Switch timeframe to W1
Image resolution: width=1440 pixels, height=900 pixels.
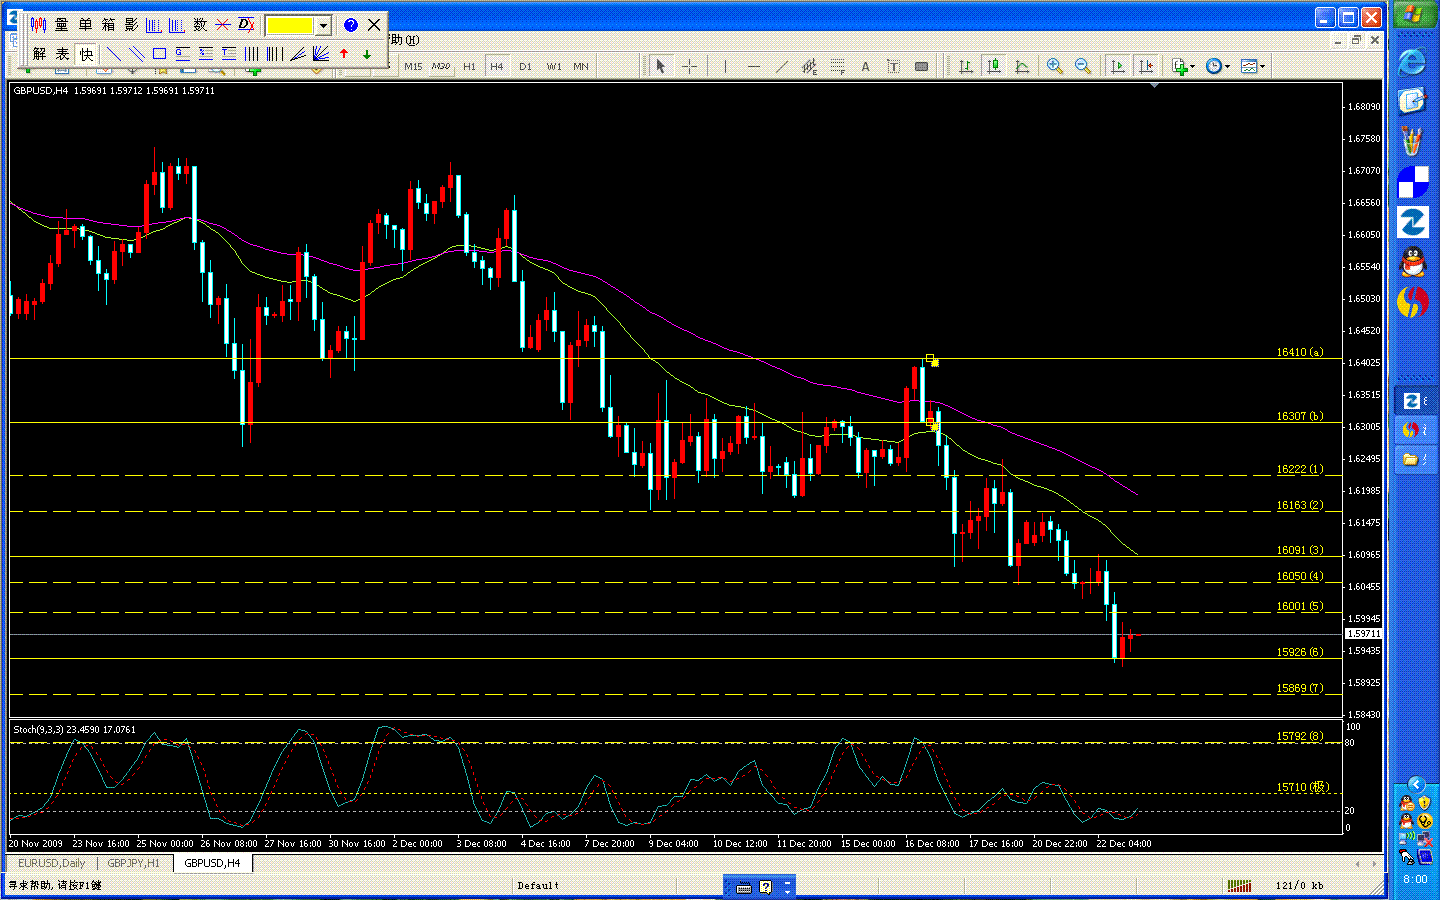click(554, 66)
